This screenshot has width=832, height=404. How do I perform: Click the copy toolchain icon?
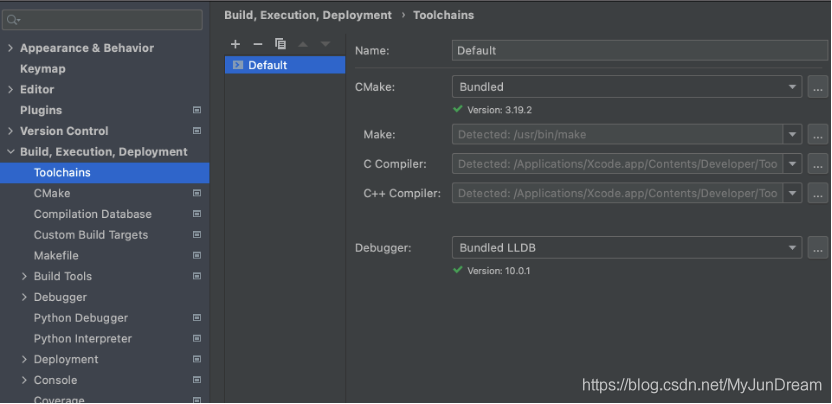click(280, 44)
